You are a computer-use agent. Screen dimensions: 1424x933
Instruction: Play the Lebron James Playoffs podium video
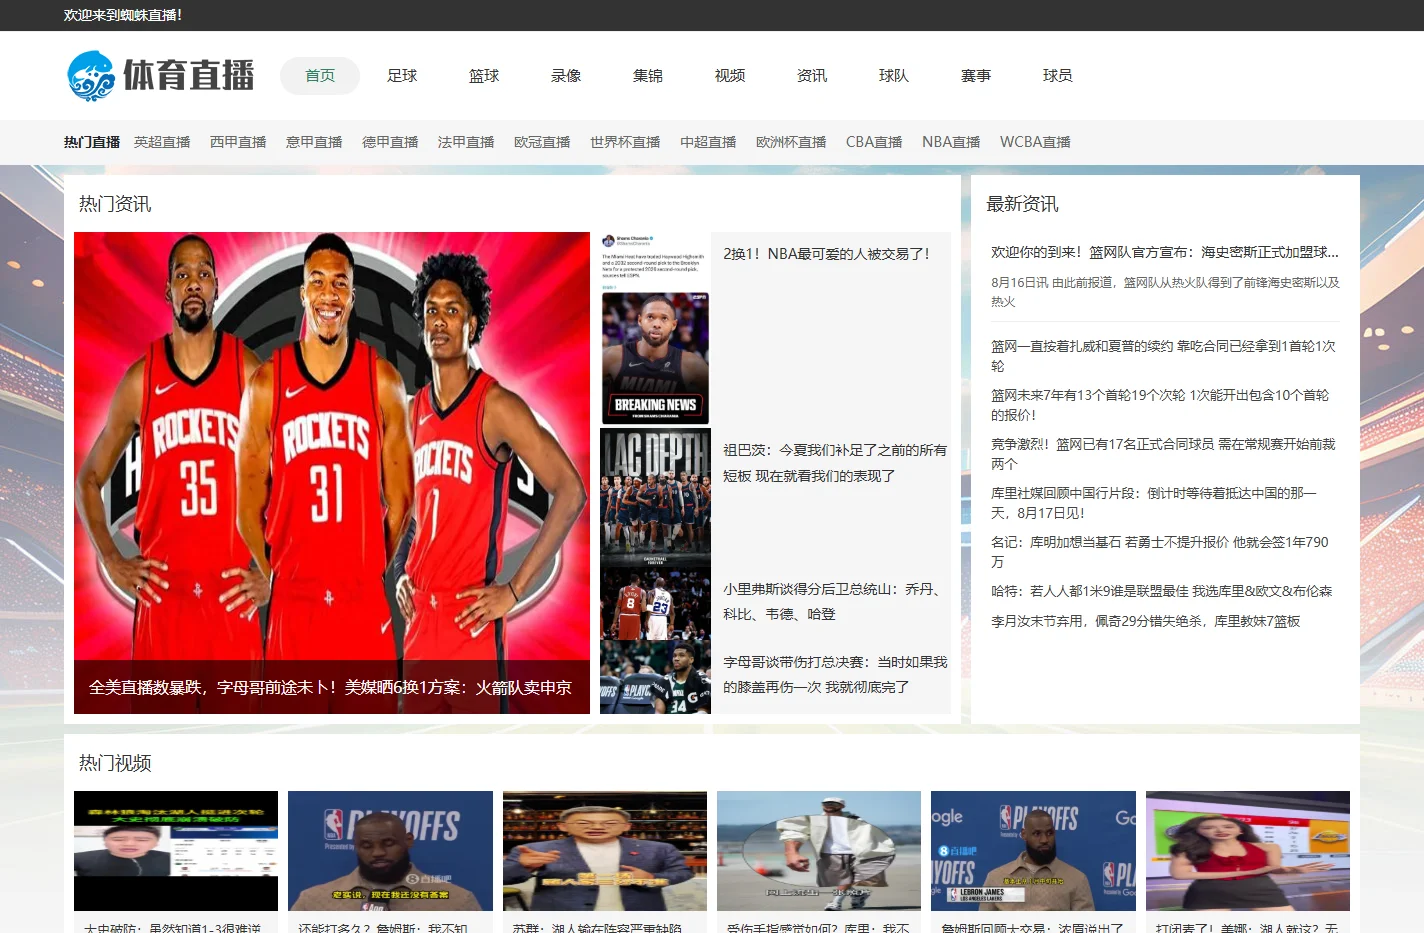point(1033,851)
